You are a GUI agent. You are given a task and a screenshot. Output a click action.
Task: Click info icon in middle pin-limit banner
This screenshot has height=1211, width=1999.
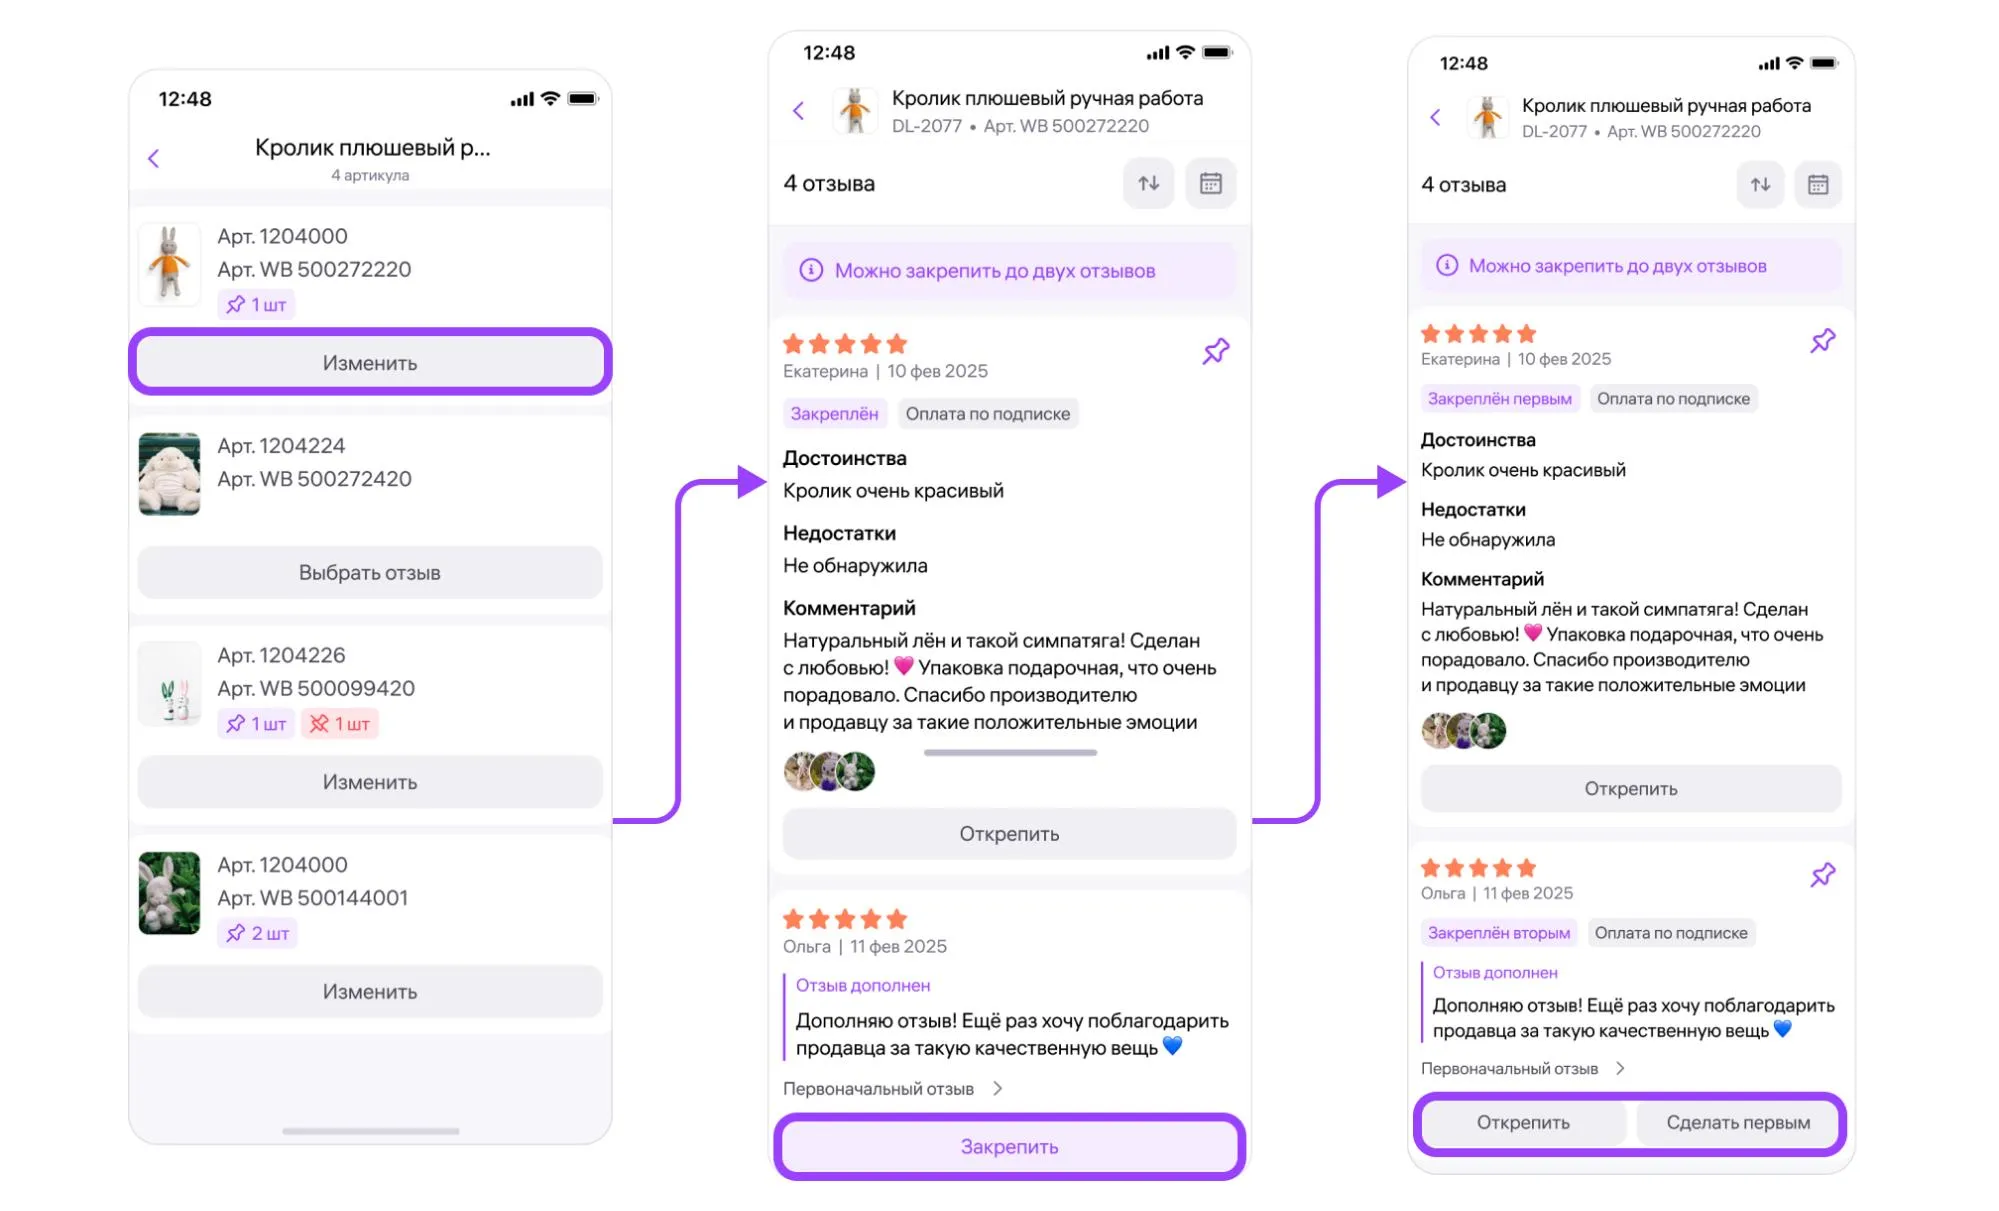pos(811,270)
